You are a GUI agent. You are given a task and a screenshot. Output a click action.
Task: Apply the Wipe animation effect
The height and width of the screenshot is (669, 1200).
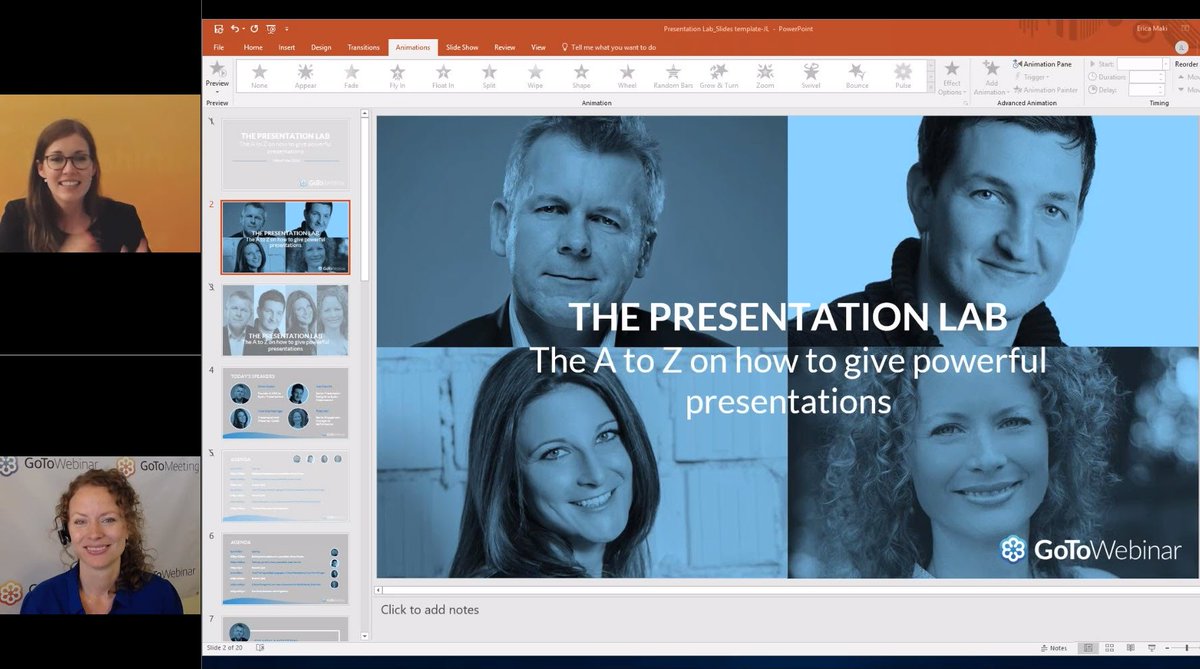(535, 76)
